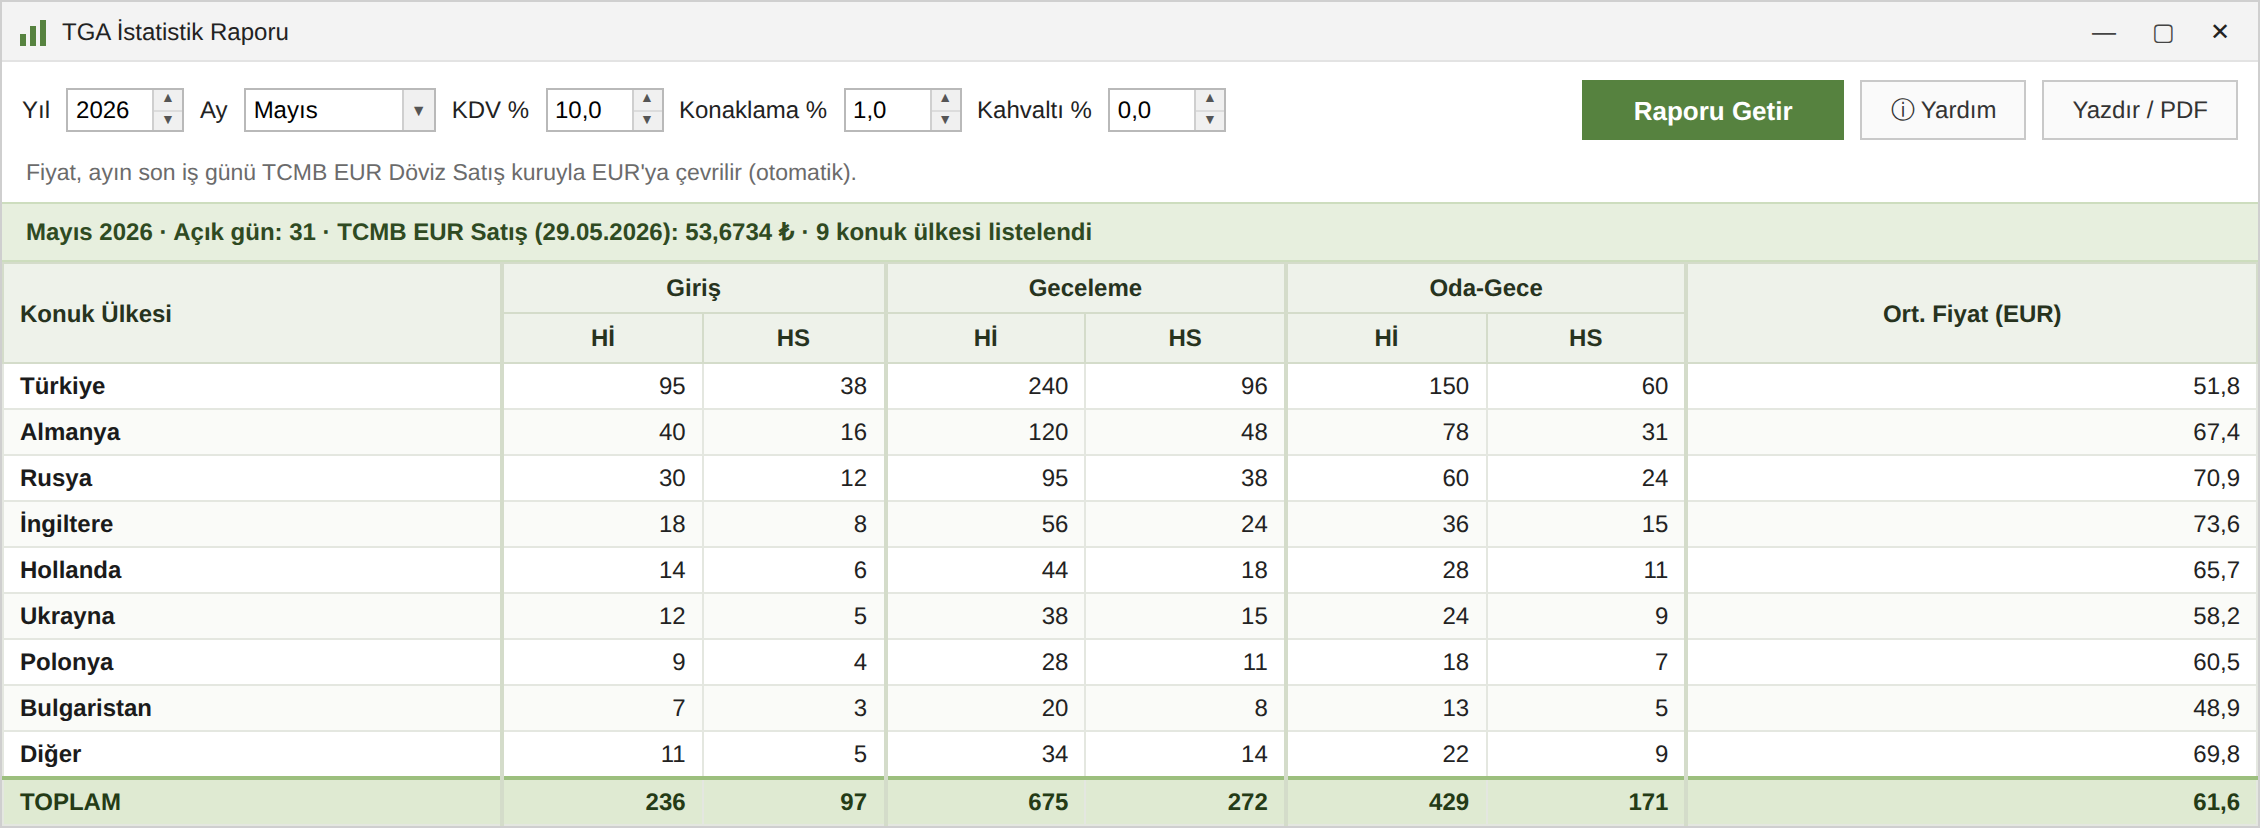The image size is (2260, 828).
Task: Click Bulgaristan average price 48,9
Action: pyautogui.click(x=2216, y=708)
